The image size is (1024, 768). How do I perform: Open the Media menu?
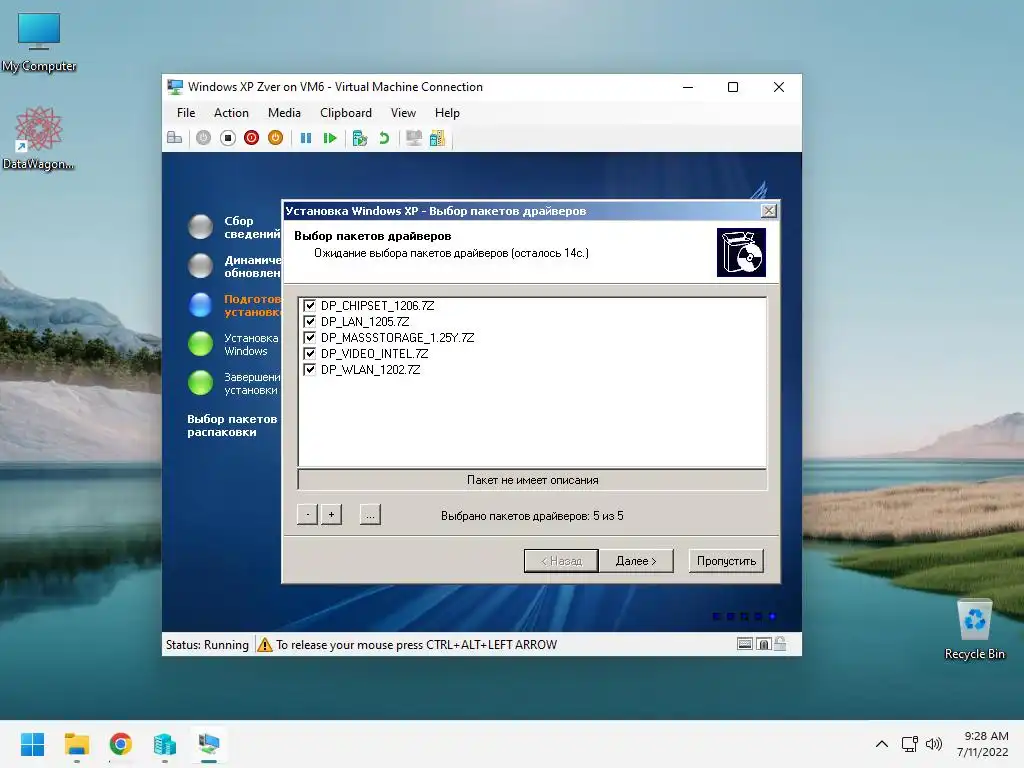coord(284,113)
